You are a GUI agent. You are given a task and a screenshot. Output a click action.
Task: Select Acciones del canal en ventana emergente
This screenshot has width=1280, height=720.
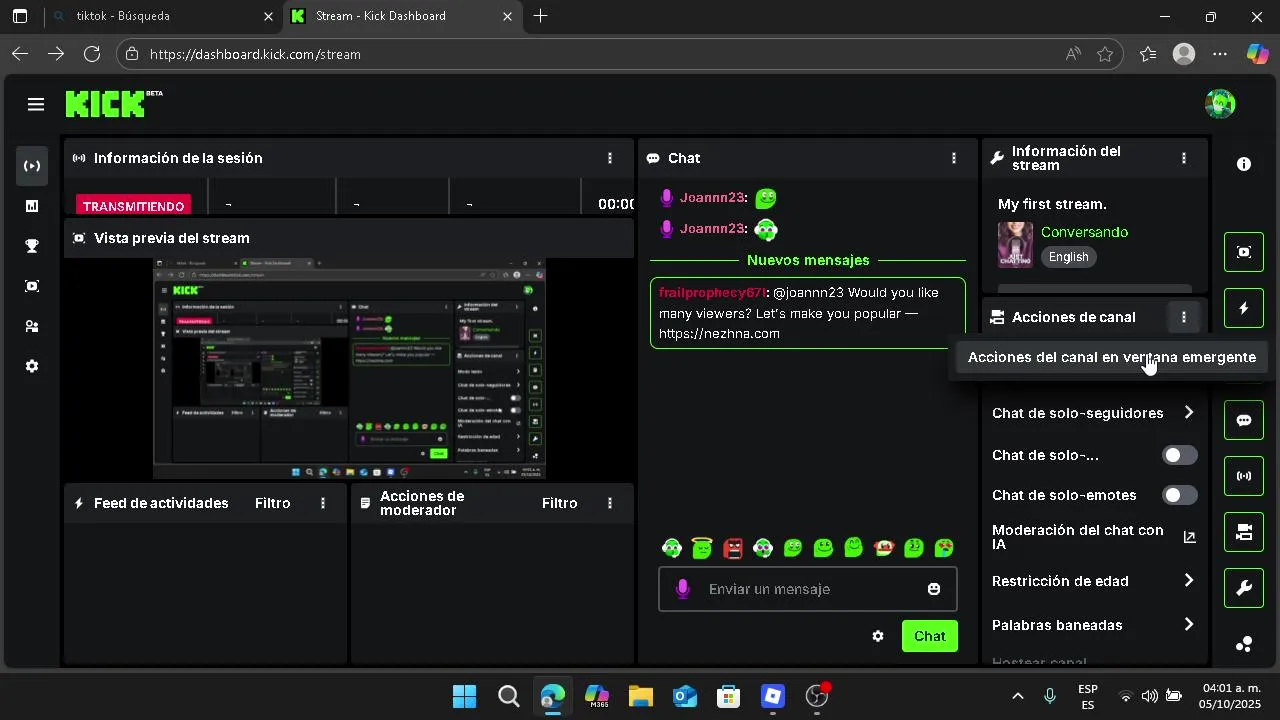pos(1111,357)
